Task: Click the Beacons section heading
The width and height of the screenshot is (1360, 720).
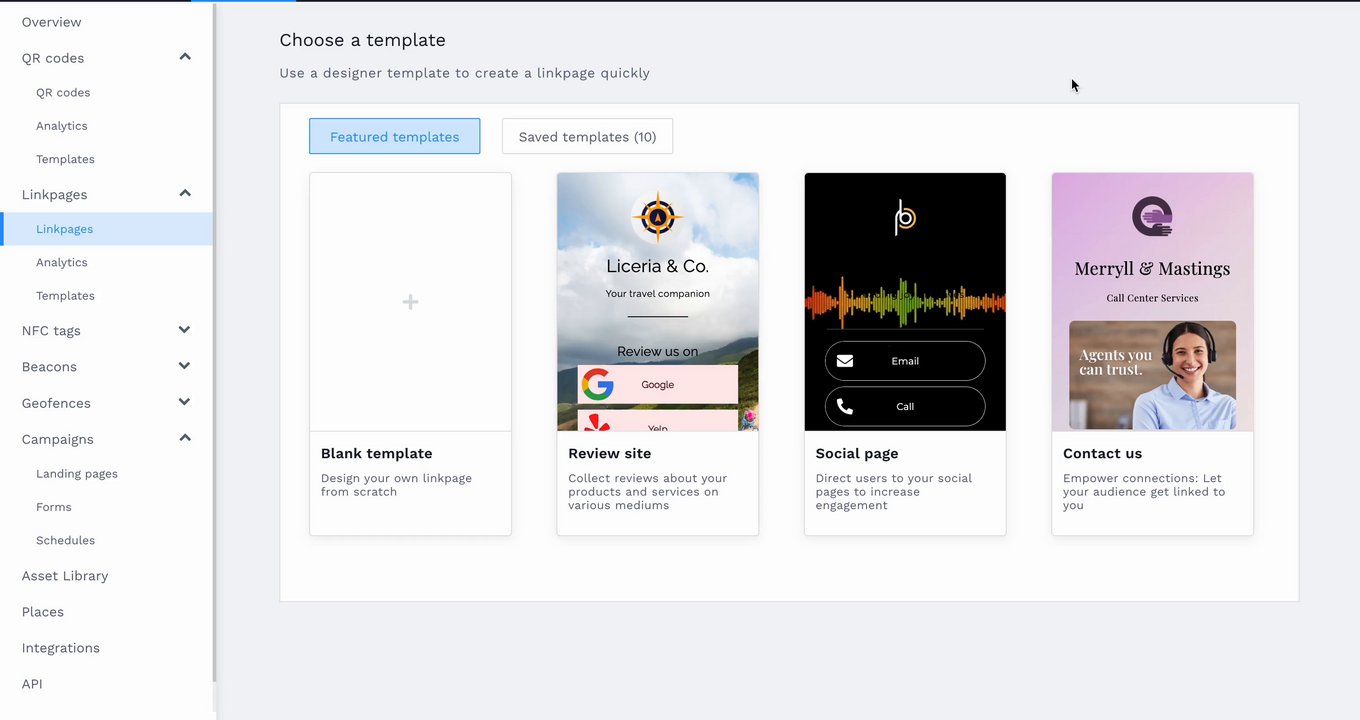Action: pos(49,367)
